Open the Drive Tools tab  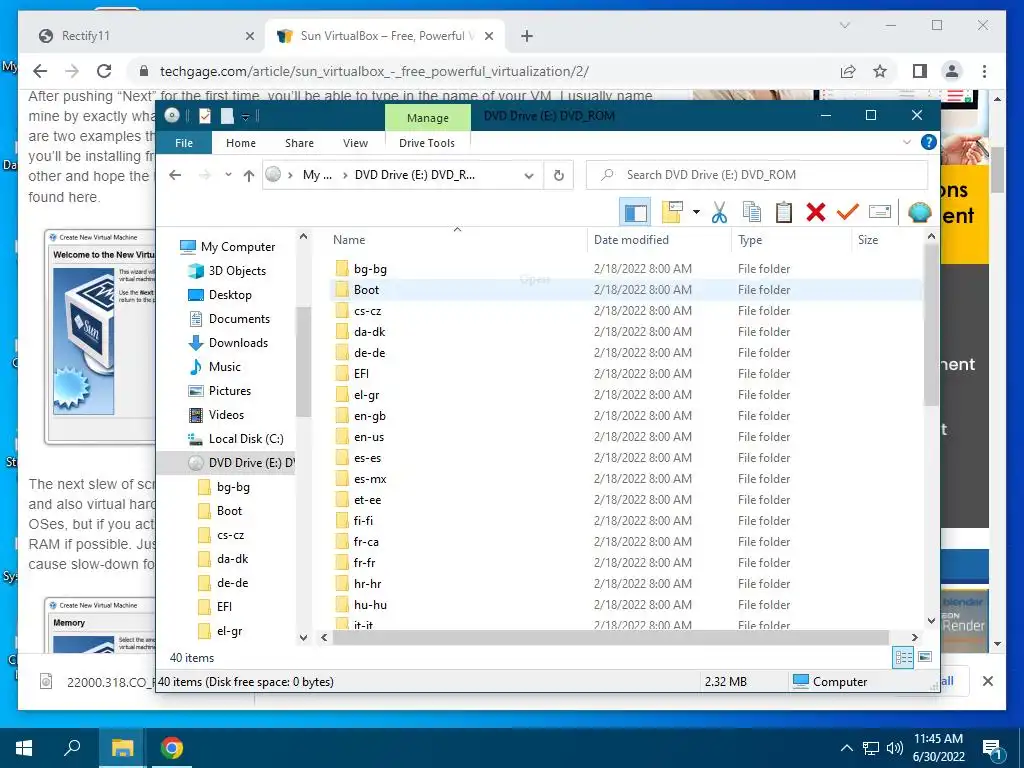427,143
